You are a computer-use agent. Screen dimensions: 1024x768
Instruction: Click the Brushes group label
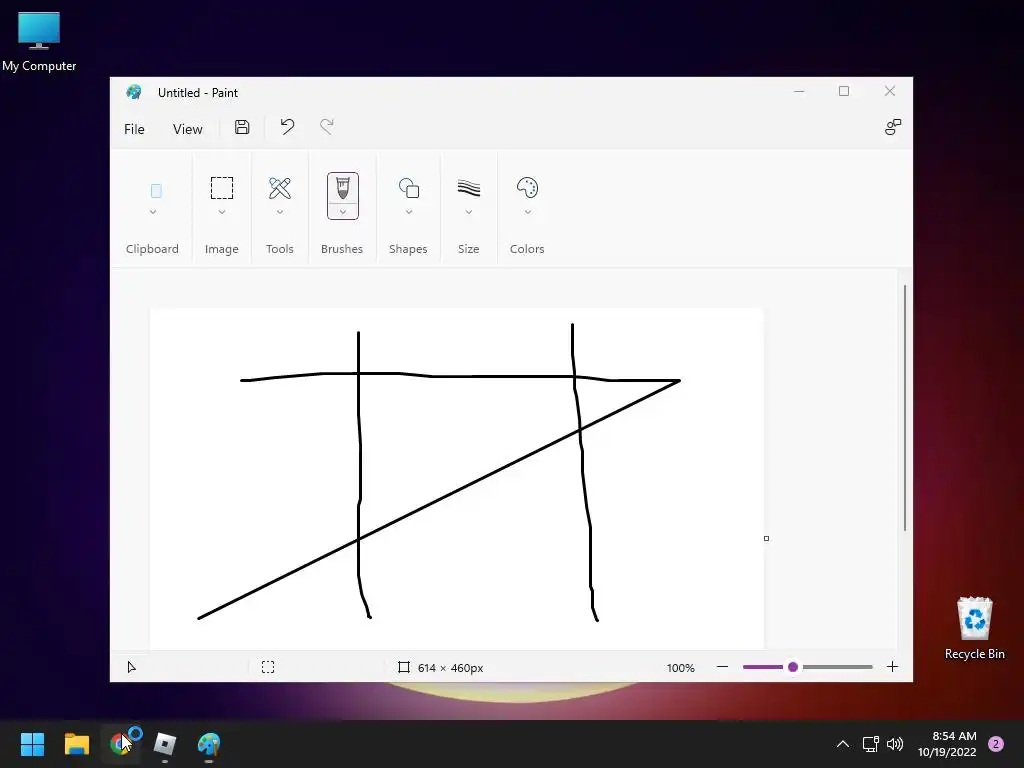(342, 249)
